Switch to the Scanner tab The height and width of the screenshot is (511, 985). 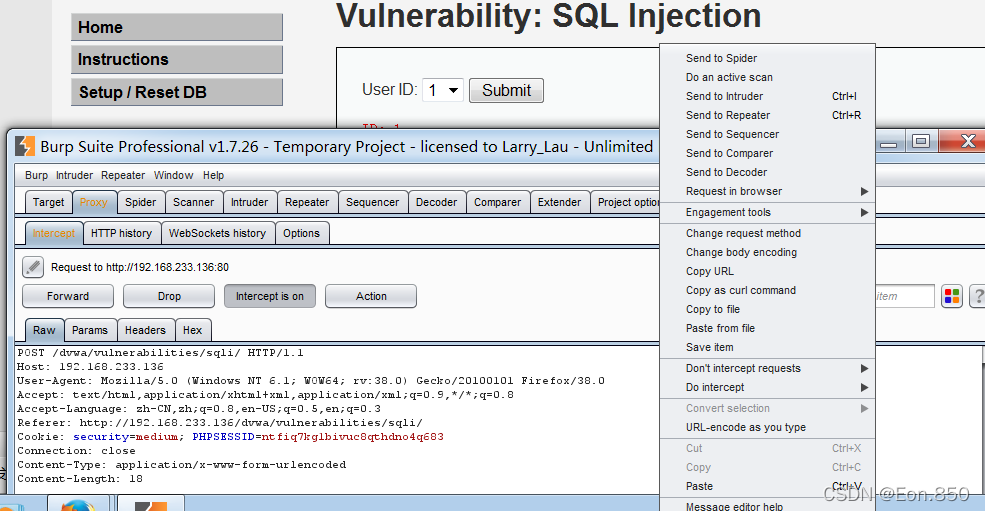(x=193, y=202)
